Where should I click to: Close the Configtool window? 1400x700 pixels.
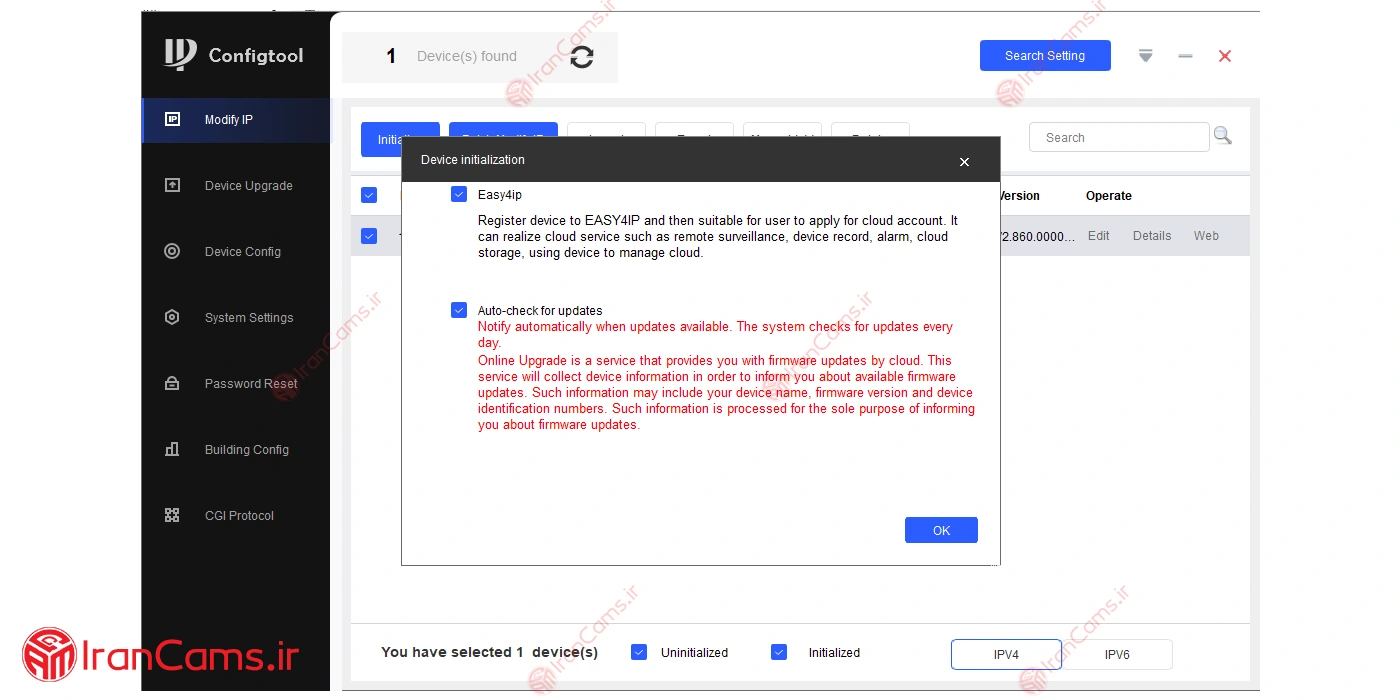point(1225,56)
